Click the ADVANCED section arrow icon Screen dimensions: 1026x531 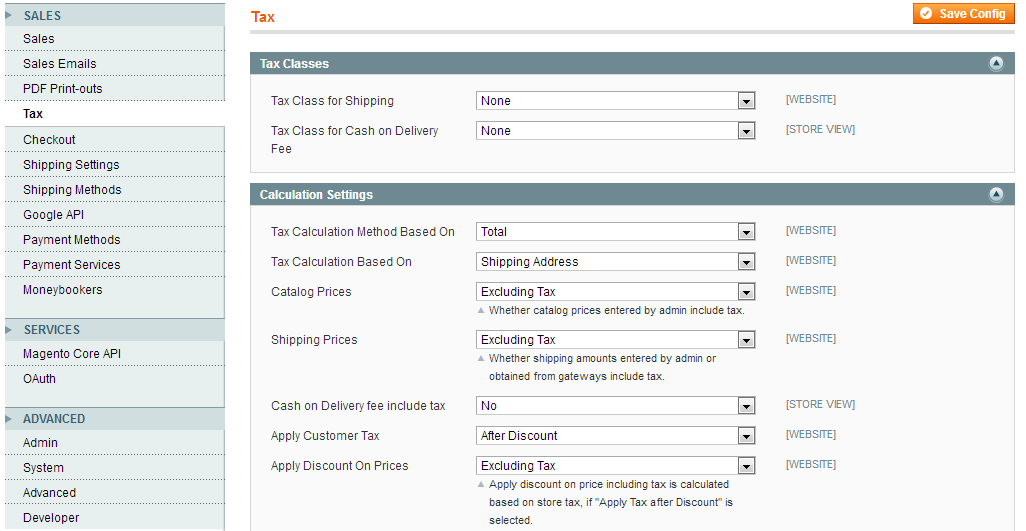point(9,418)
